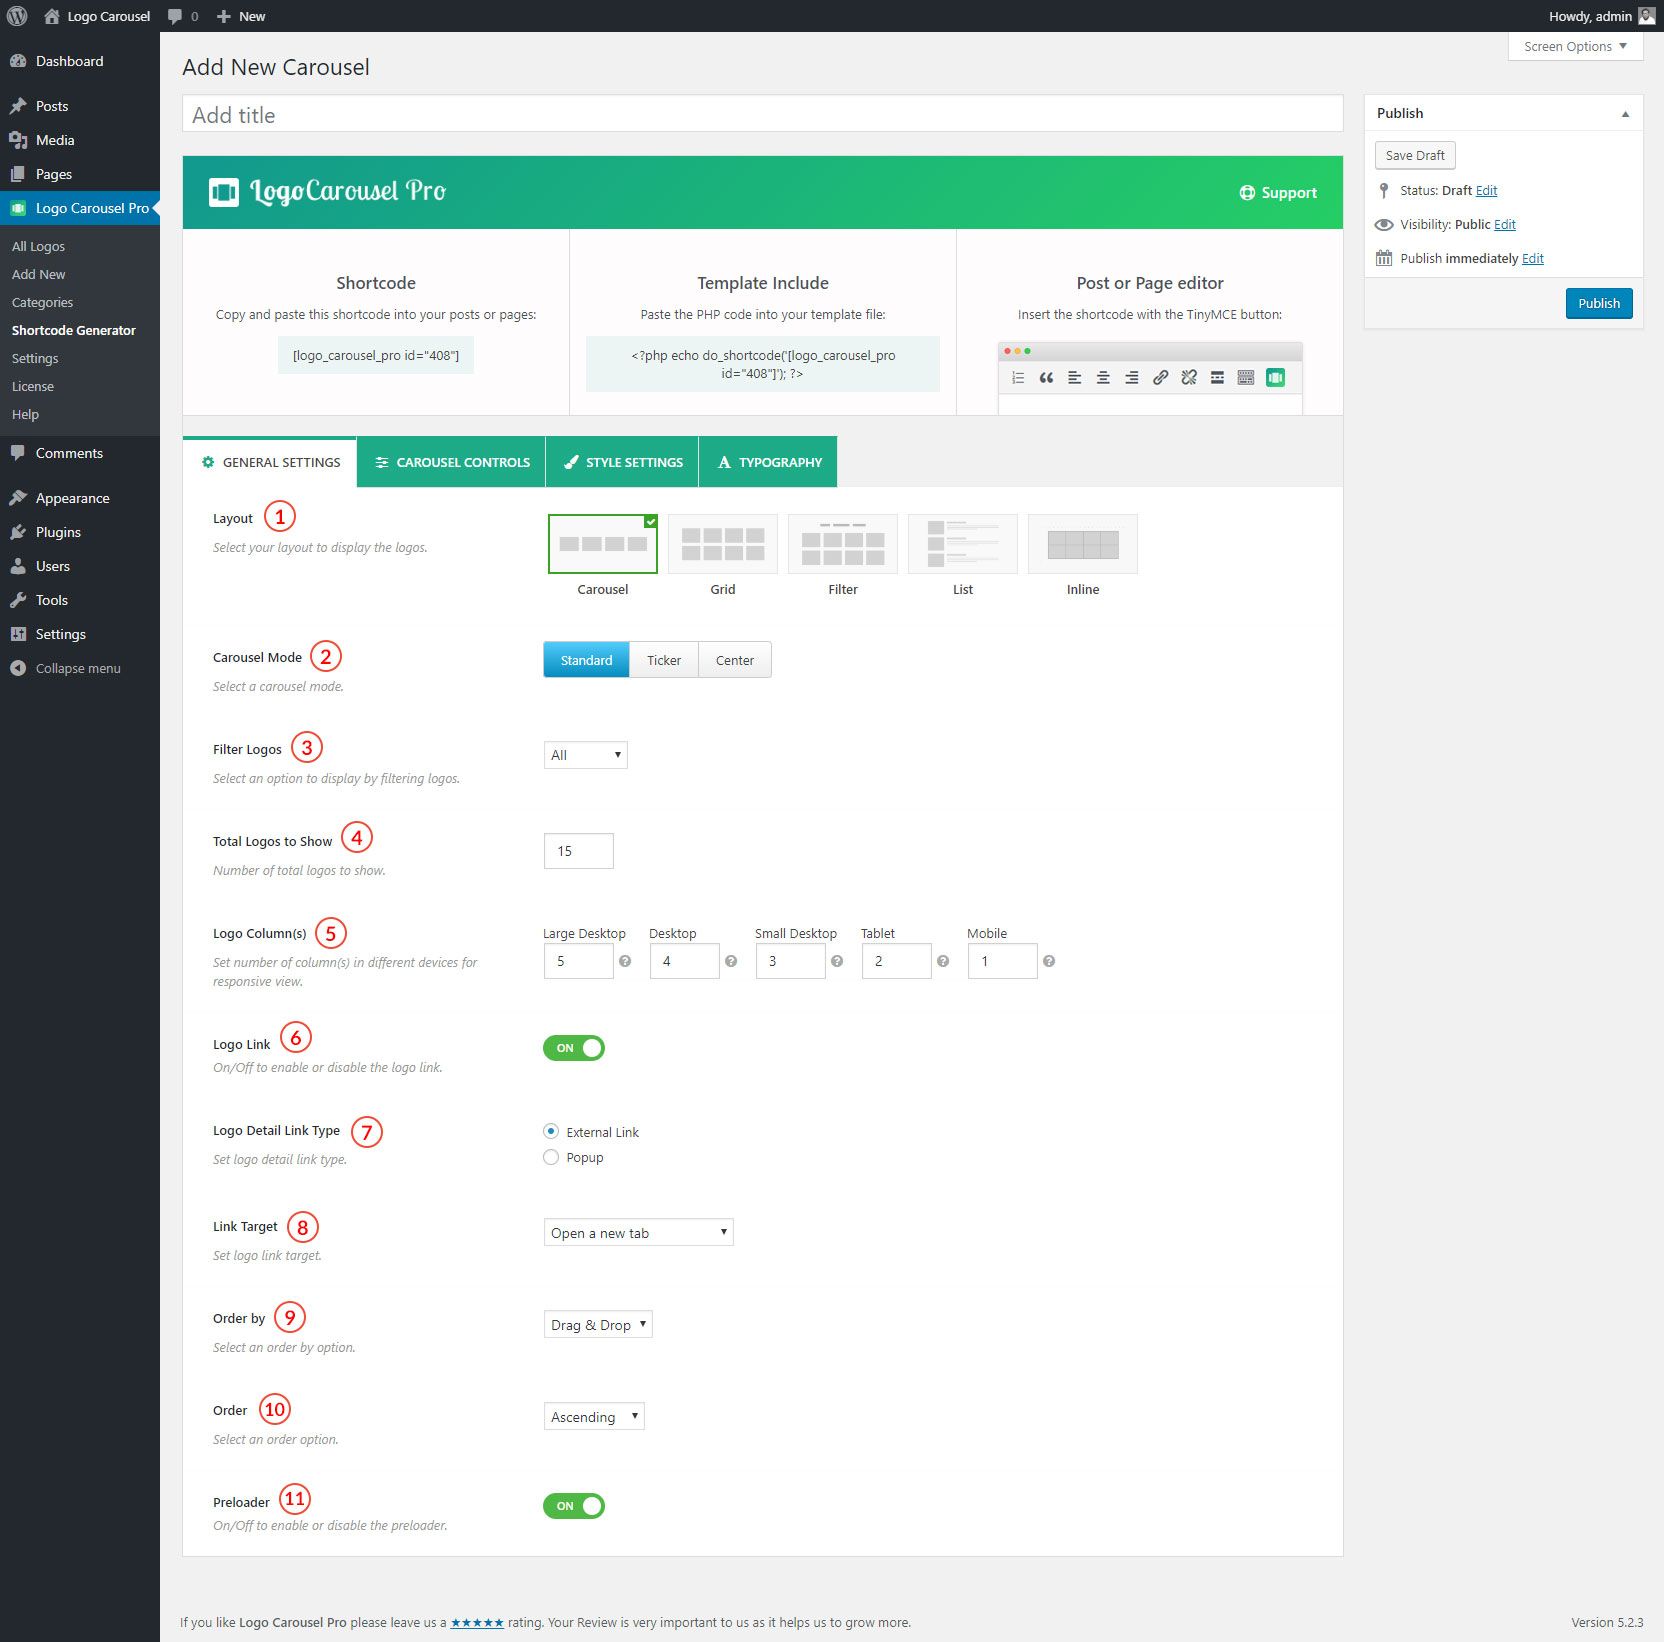1664x1642 pixels.
Task: Click the Save Draft button
Action: click(x=1415, y=156)
